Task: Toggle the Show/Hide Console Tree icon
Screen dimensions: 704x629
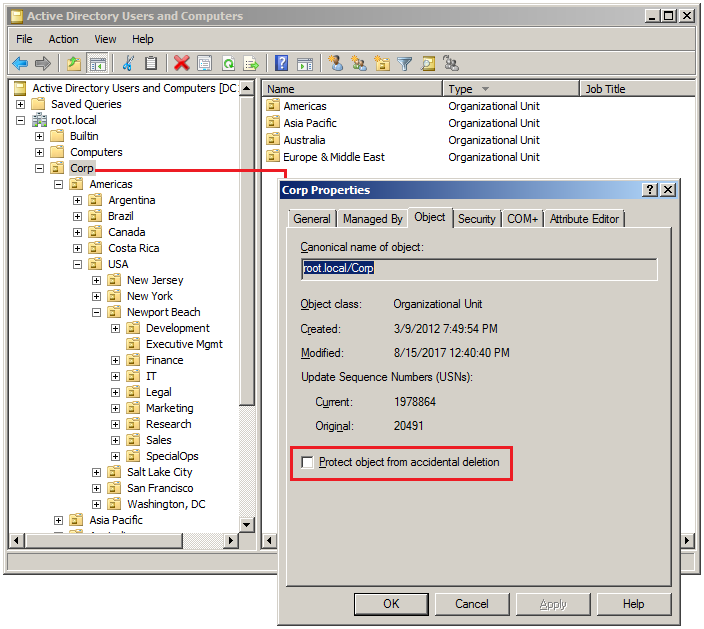Action: point(97,64)
